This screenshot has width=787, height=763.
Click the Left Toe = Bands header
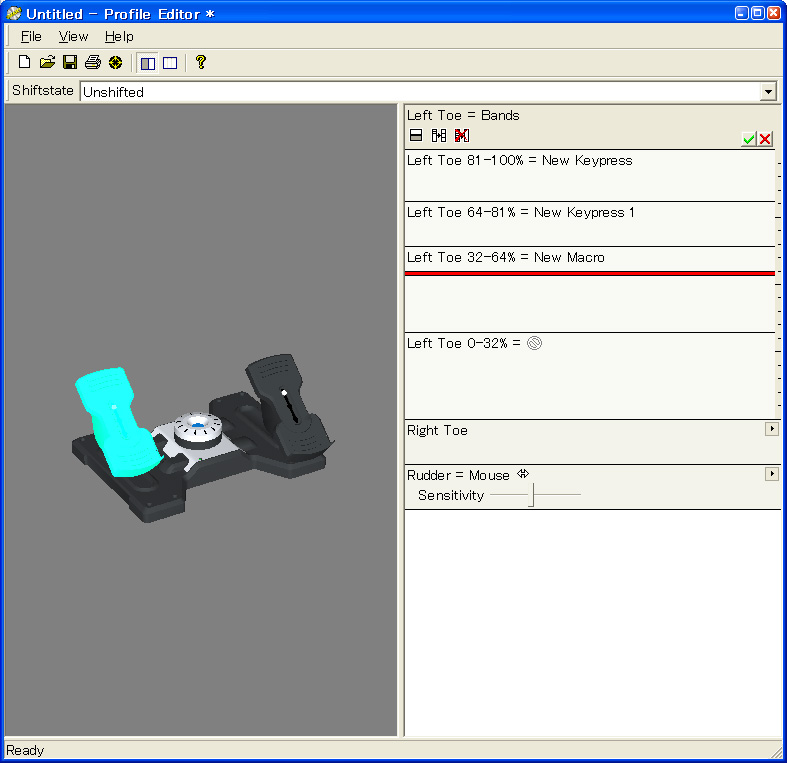[463, 115]
